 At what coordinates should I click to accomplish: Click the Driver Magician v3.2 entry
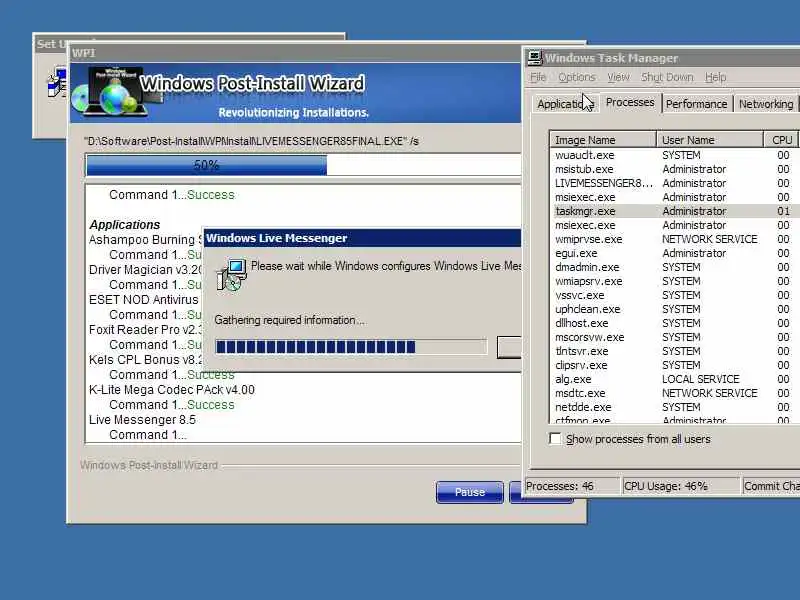coord(145,270)
